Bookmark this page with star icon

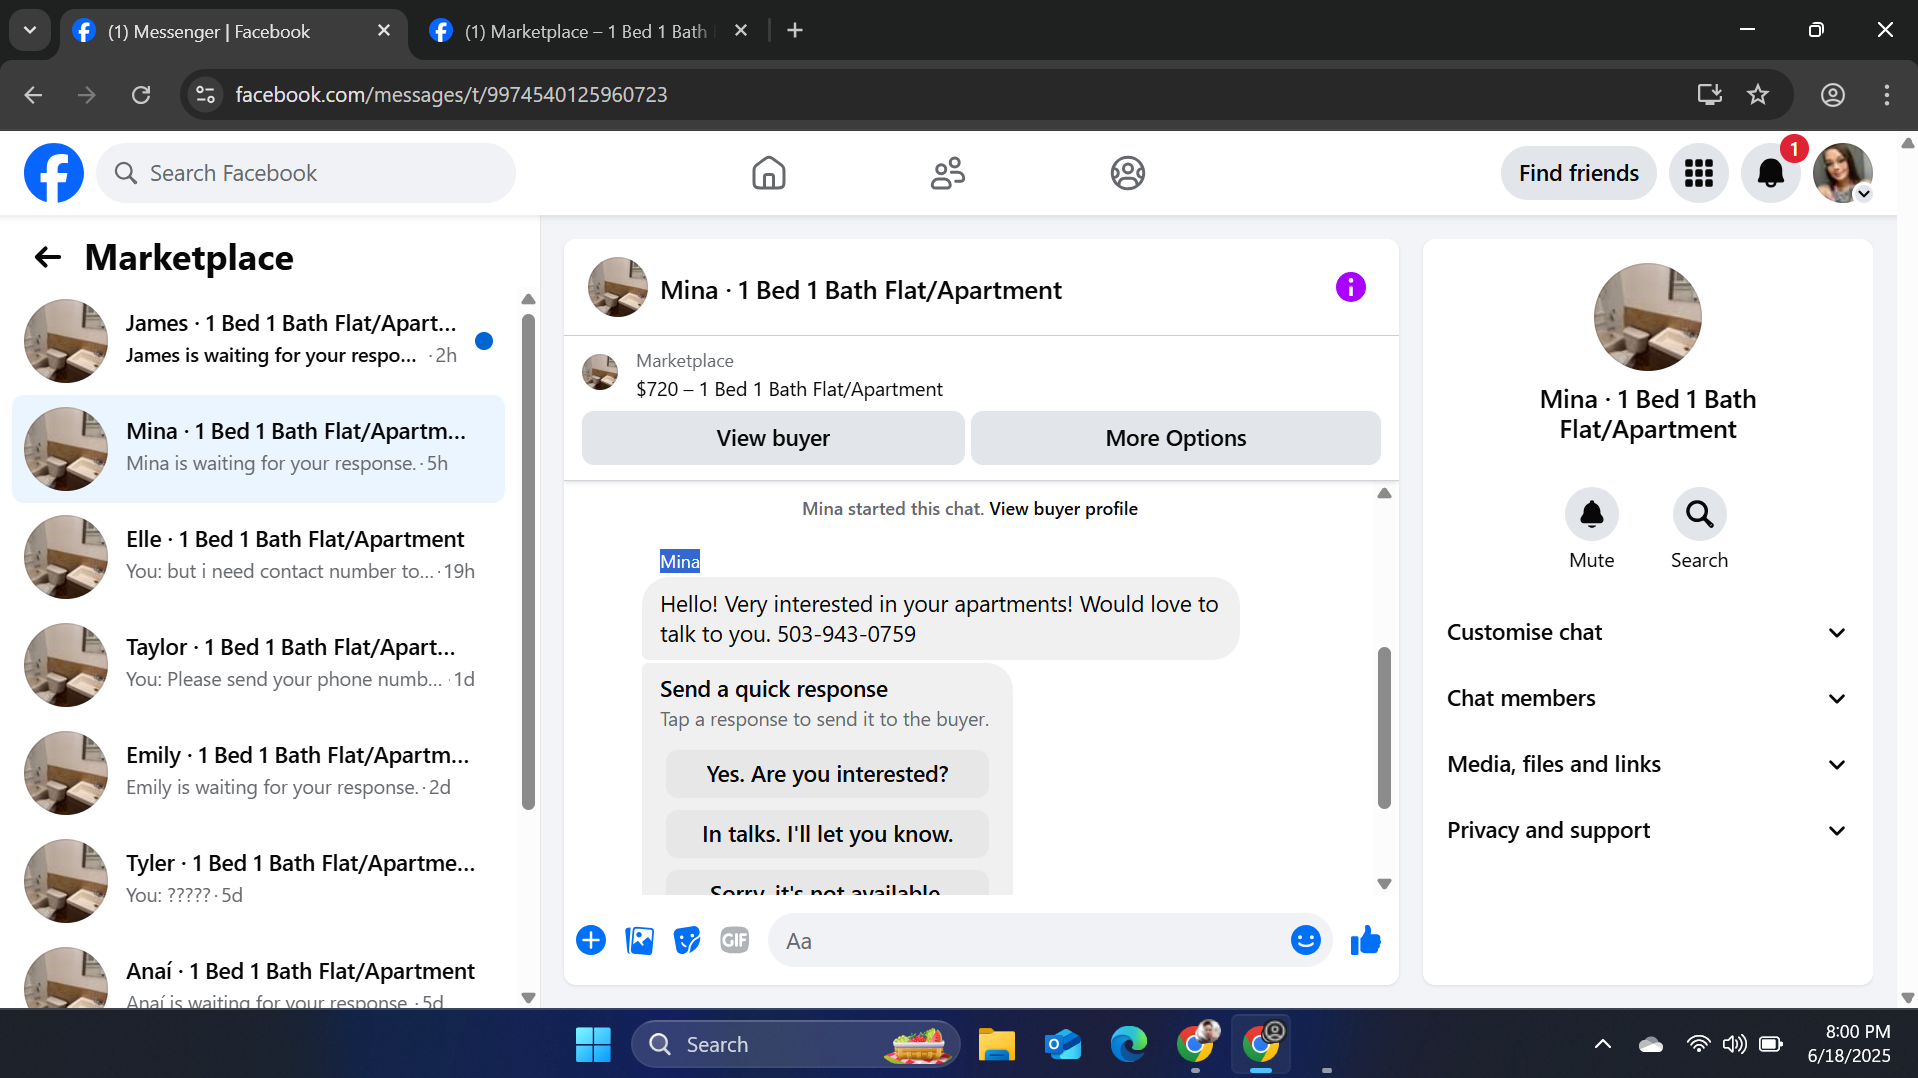(1758, 95)
